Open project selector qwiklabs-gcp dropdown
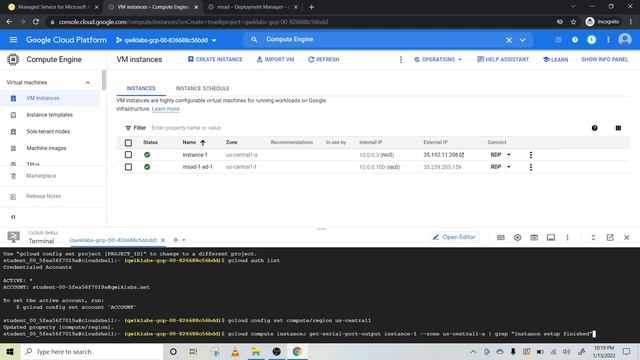This screenshot has height=360, width=640. [166, 40]
